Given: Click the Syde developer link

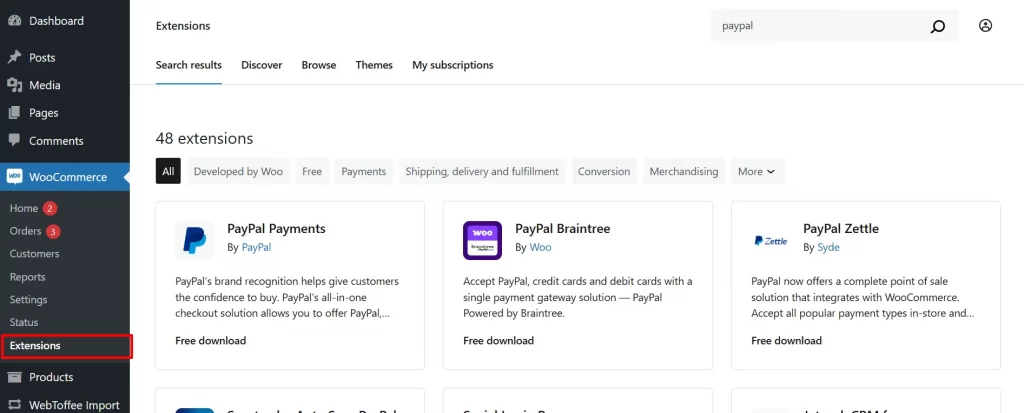Looking at the screenshot, I should 828,247.
